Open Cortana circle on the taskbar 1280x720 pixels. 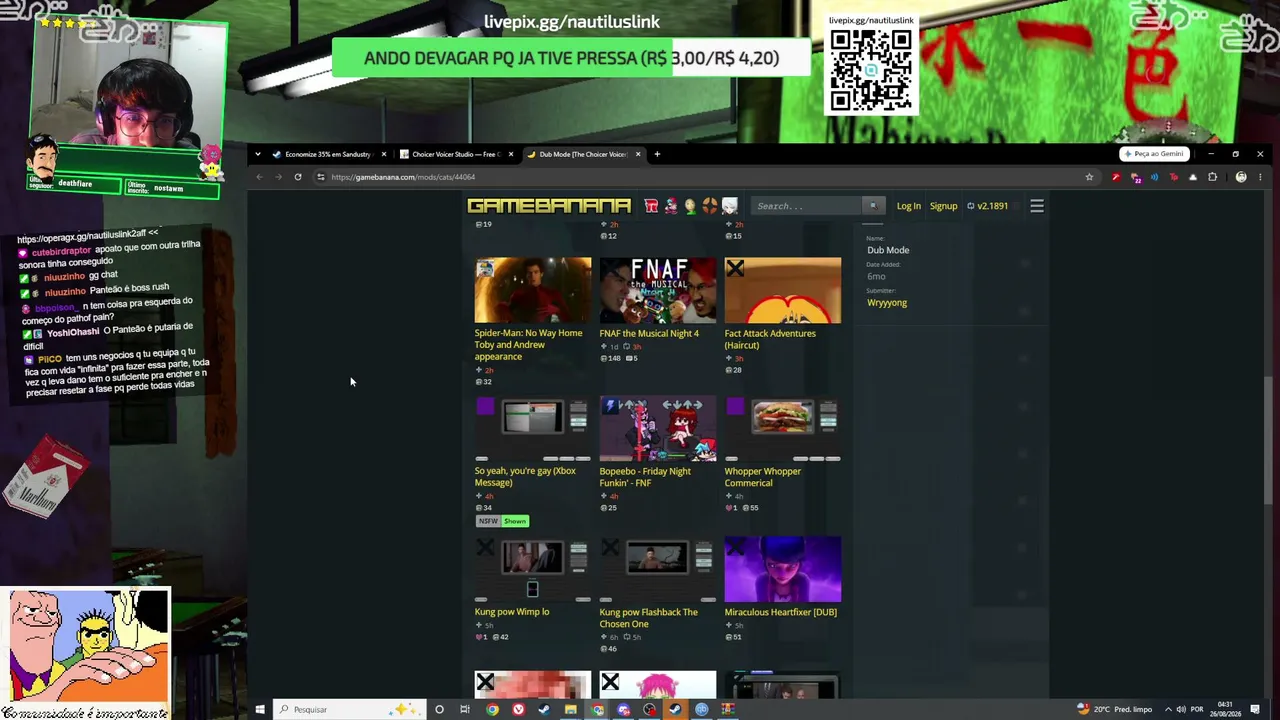tap(439, 710)
